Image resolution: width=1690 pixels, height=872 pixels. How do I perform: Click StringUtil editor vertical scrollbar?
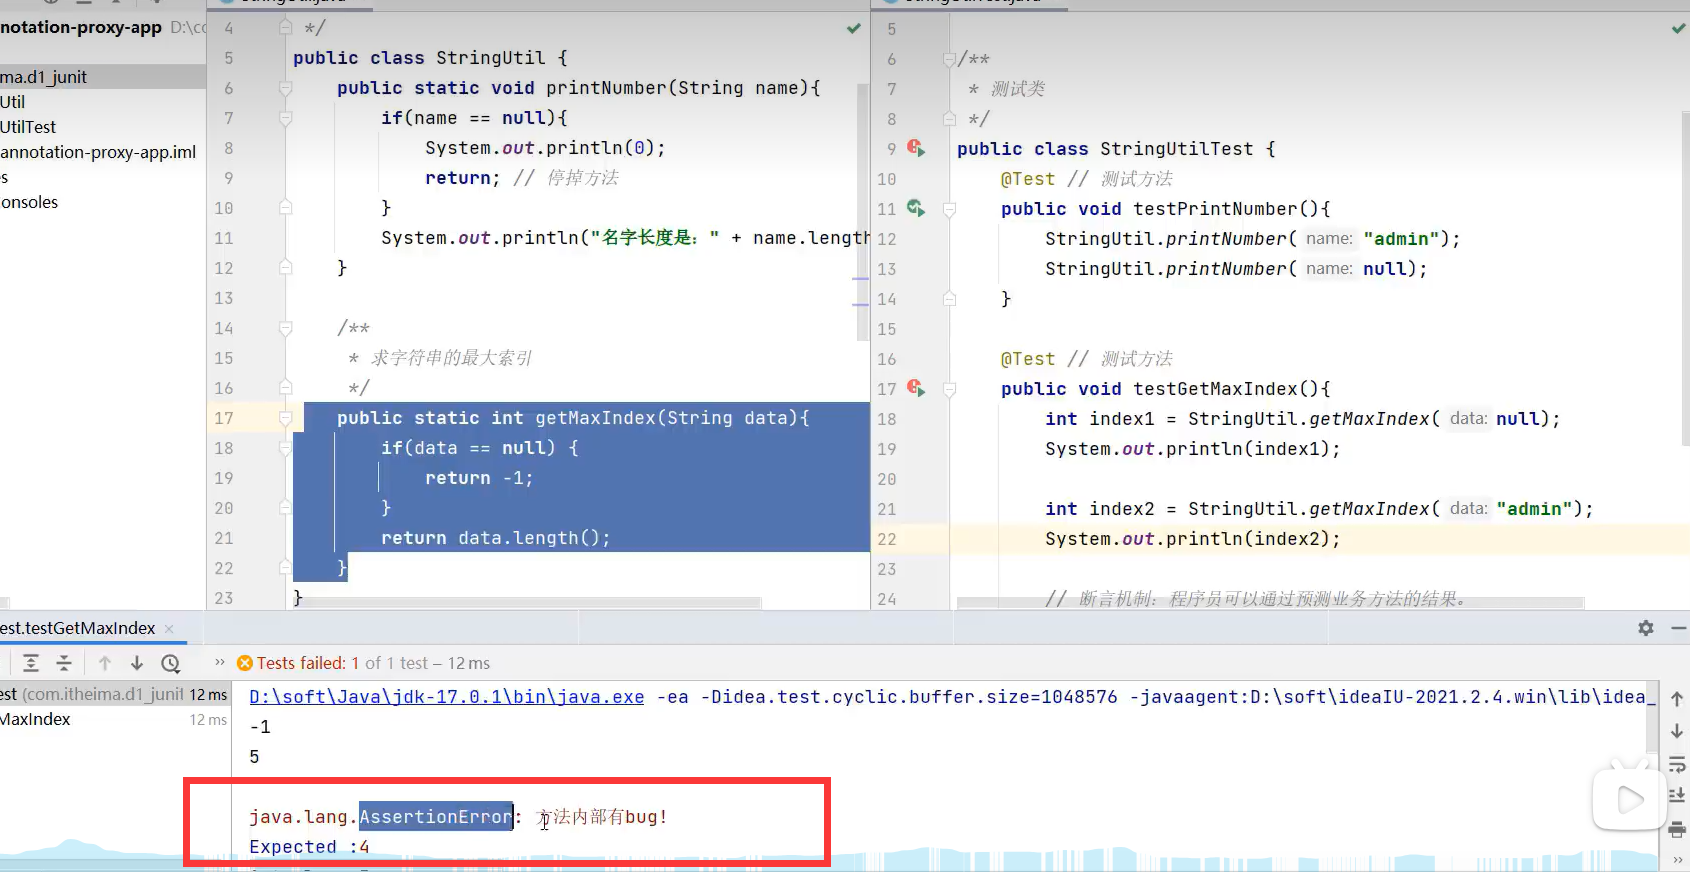pyautogui.click(x=862, y=212)
